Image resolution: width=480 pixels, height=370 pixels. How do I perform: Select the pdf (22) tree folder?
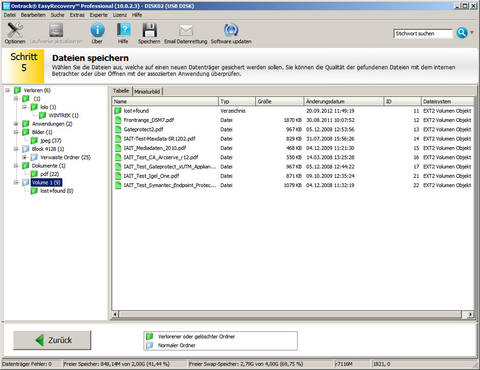tap(49, 174)
